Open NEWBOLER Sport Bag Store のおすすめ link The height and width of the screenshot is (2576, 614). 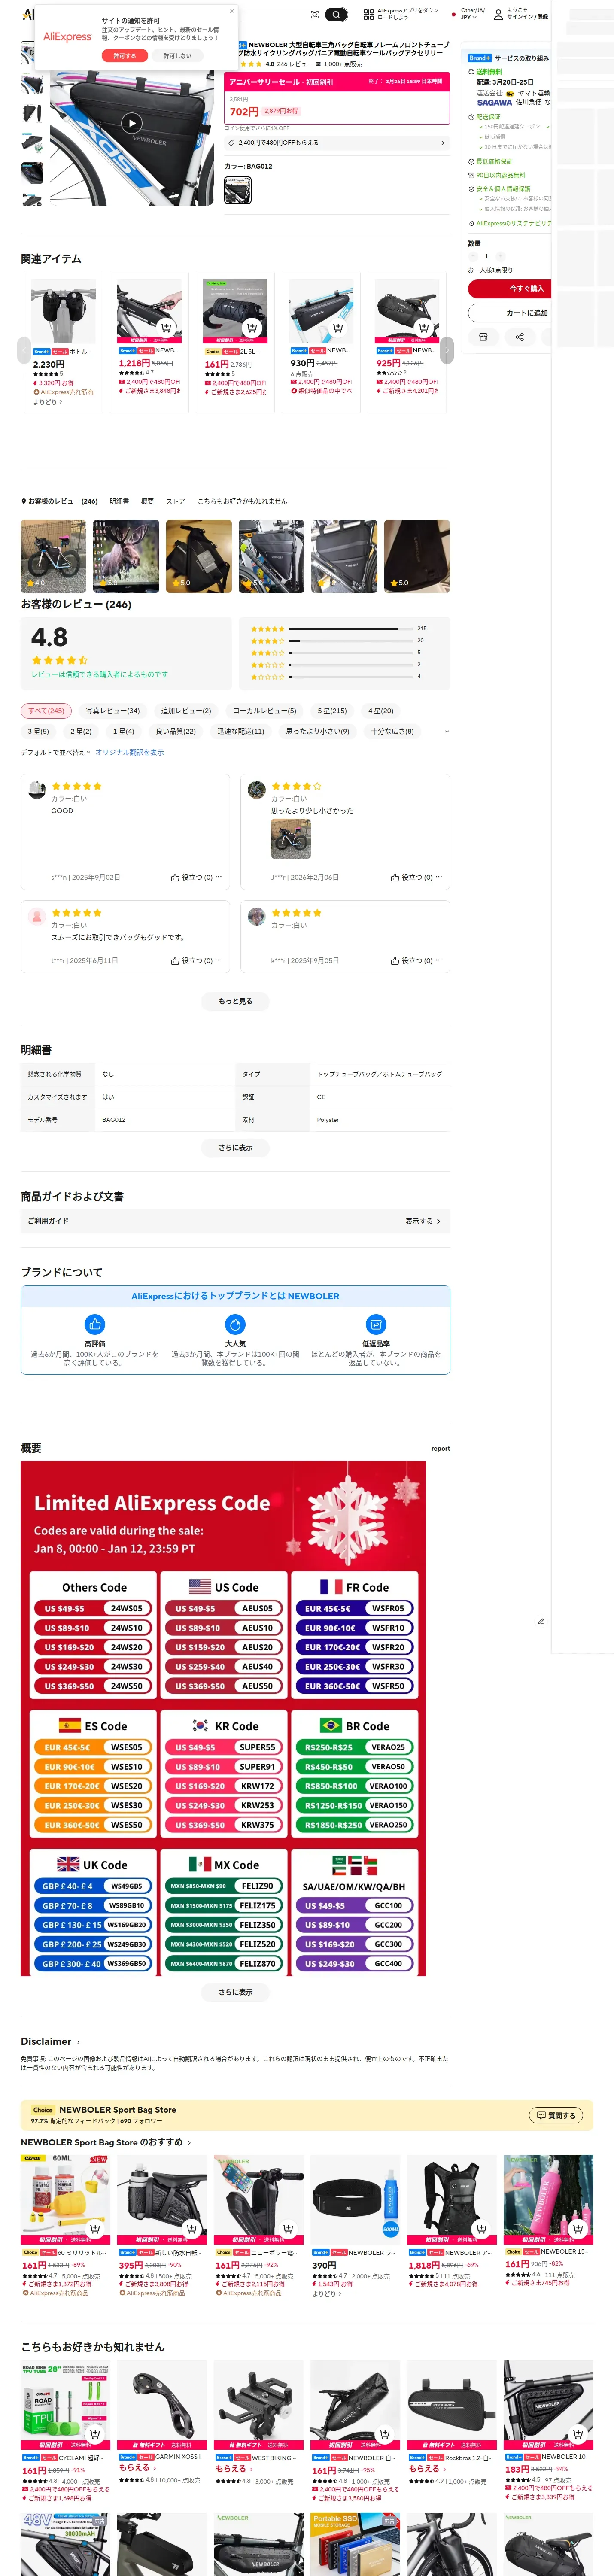point(106,2142)
